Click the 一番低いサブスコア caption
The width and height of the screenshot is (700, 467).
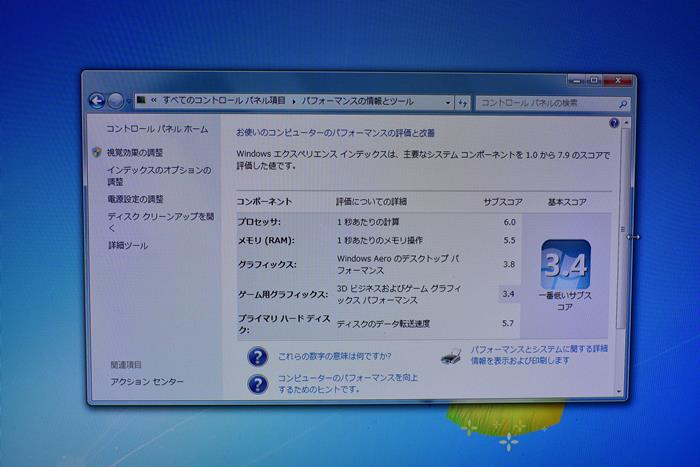coord(565,301)
